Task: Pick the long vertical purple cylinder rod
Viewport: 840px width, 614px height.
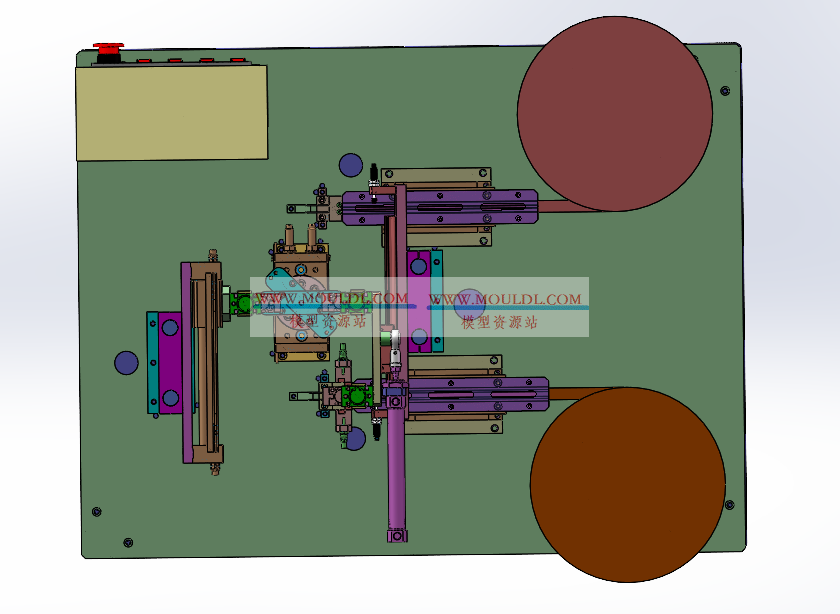Action: pyautogui.click(x=397, y=460)
